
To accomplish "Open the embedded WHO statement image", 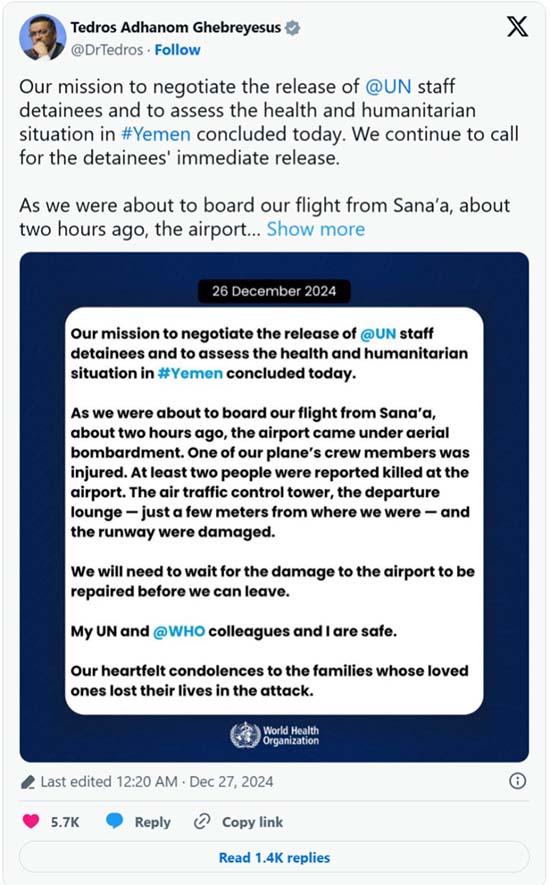I will click(x=274, y=507).
